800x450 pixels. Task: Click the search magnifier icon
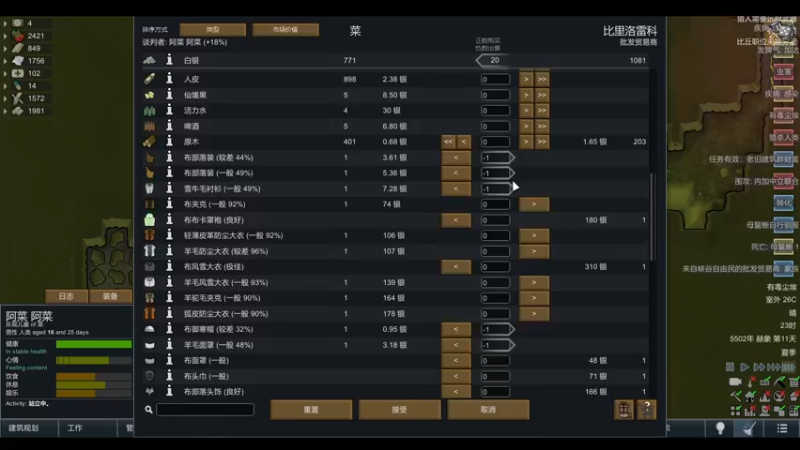pyautogui.click(x=148, y=409)
